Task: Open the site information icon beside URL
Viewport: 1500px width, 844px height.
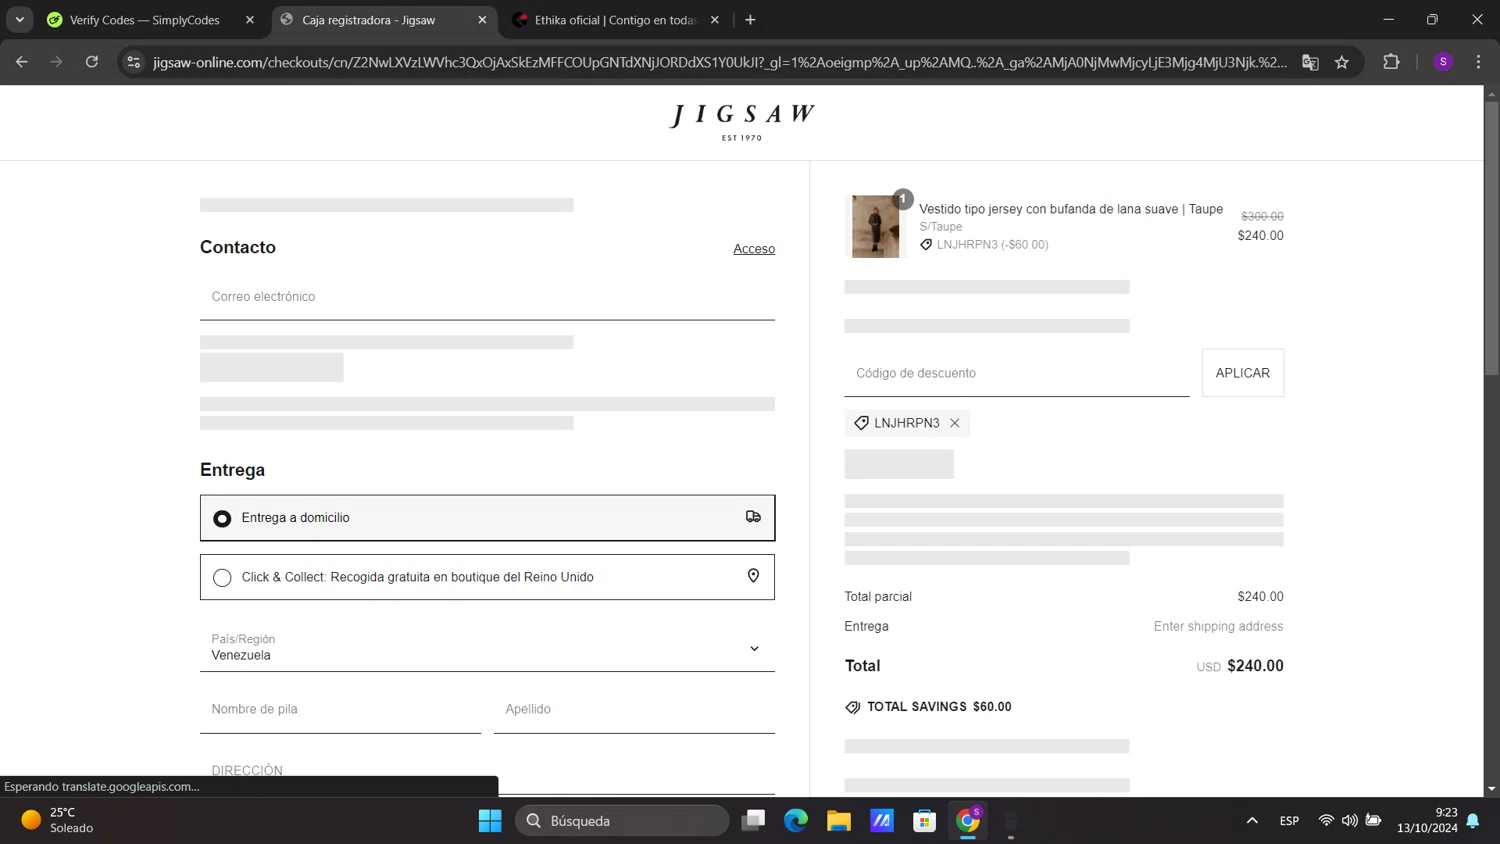Action: [x=134, y=62]
